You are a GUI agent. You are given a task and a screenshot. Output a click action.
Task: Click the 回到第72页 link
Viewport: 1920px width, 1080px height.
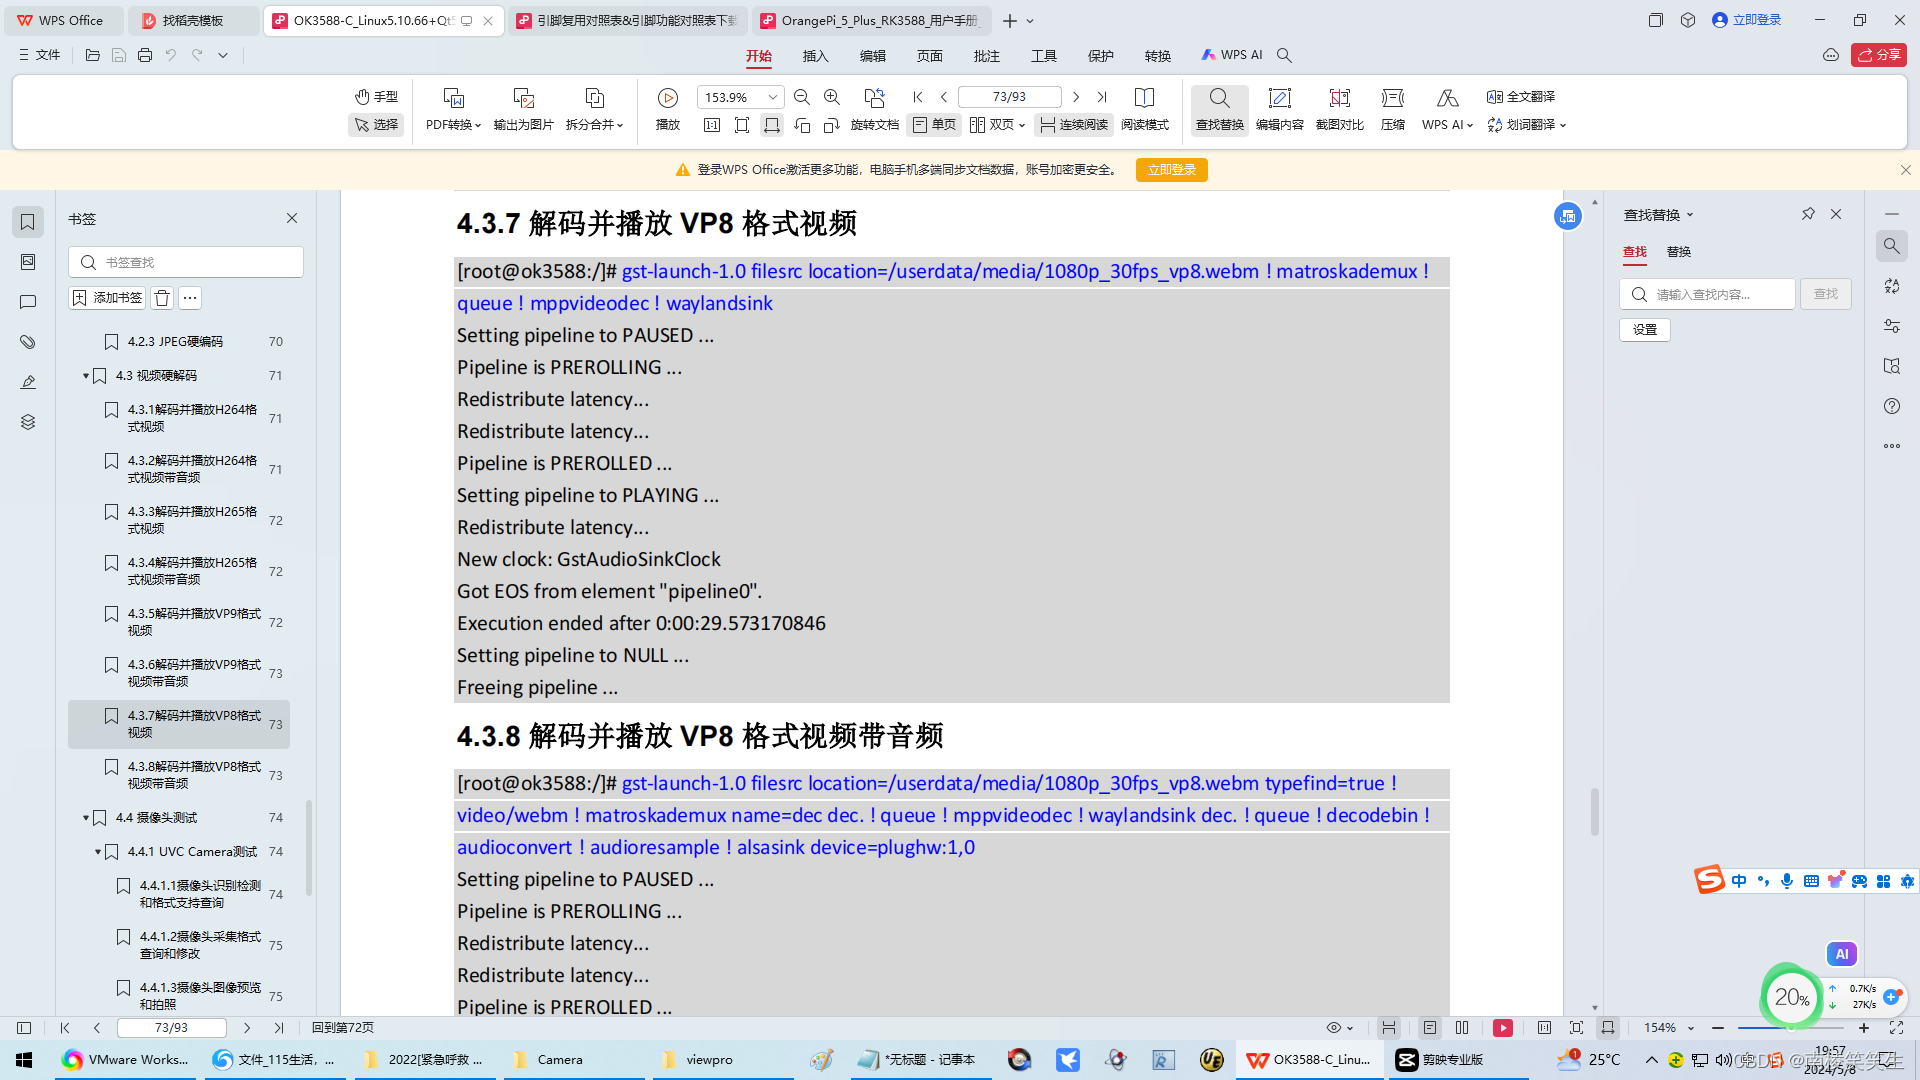340,1027
